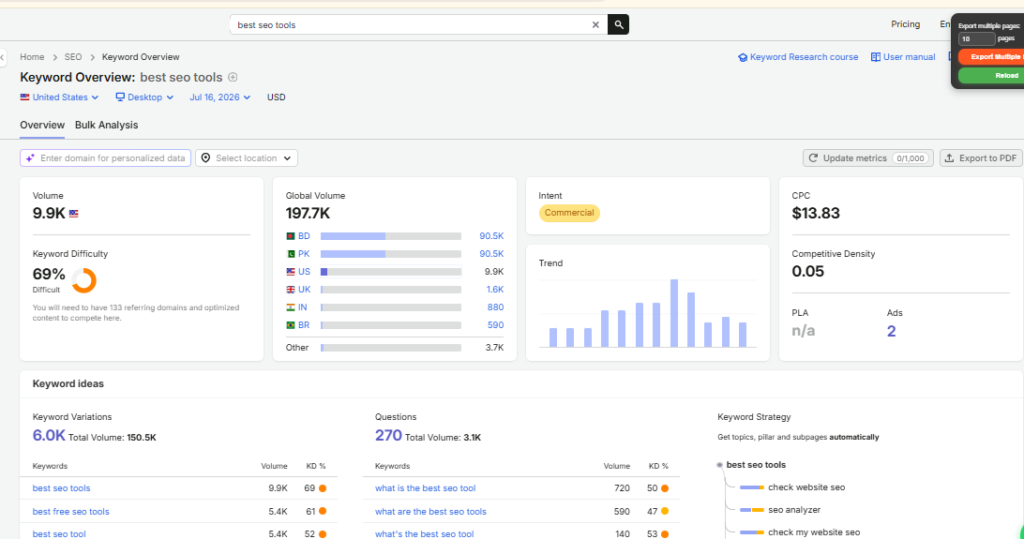Click the tallest bar in the Trend chart
The width and height of the screenshot is (1024, 539).
click(x=674, y=313)
